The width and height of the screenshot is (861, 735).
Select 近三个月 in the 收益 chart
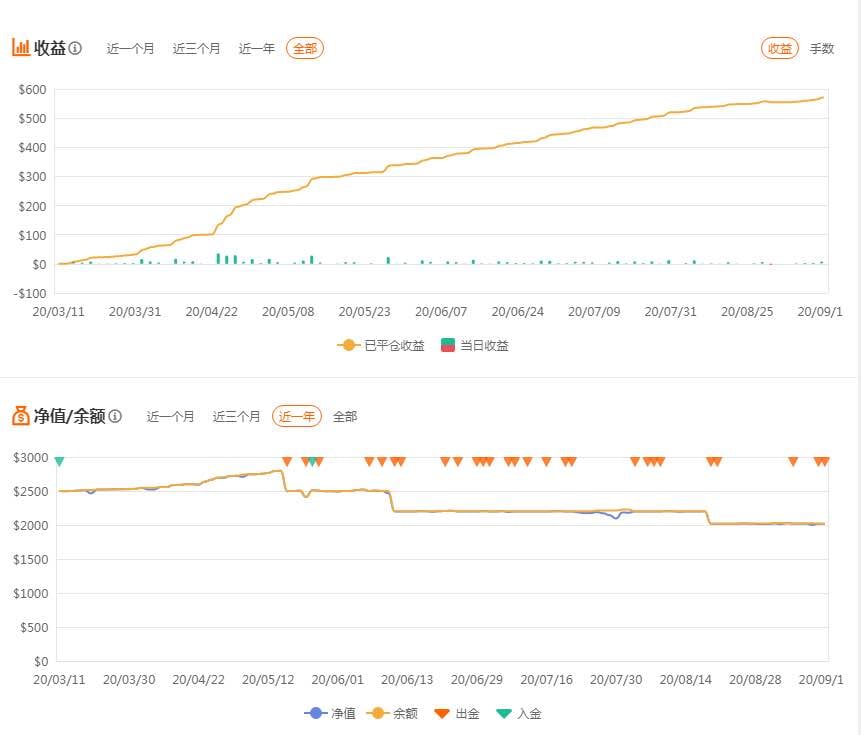coord(197,48)
